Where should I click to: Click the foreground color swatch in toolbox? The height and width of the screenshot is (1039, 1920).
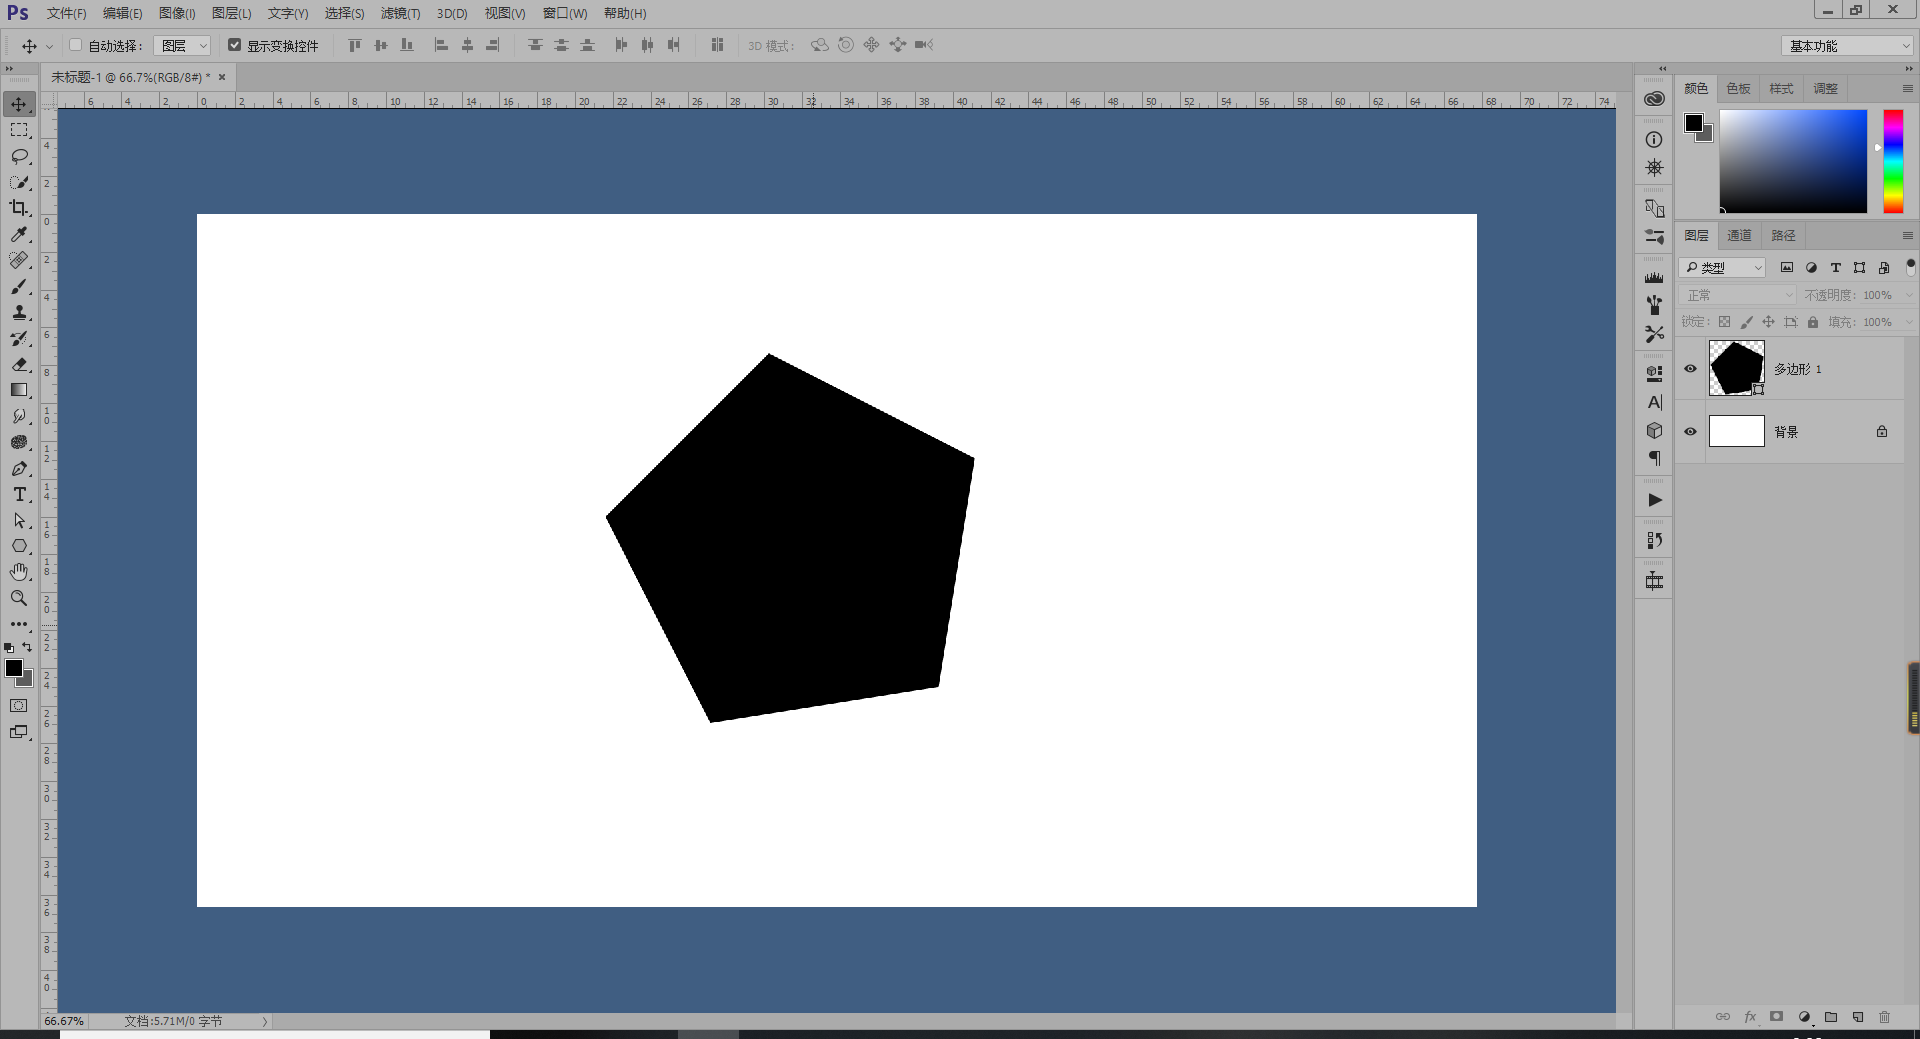coord(13,668)
